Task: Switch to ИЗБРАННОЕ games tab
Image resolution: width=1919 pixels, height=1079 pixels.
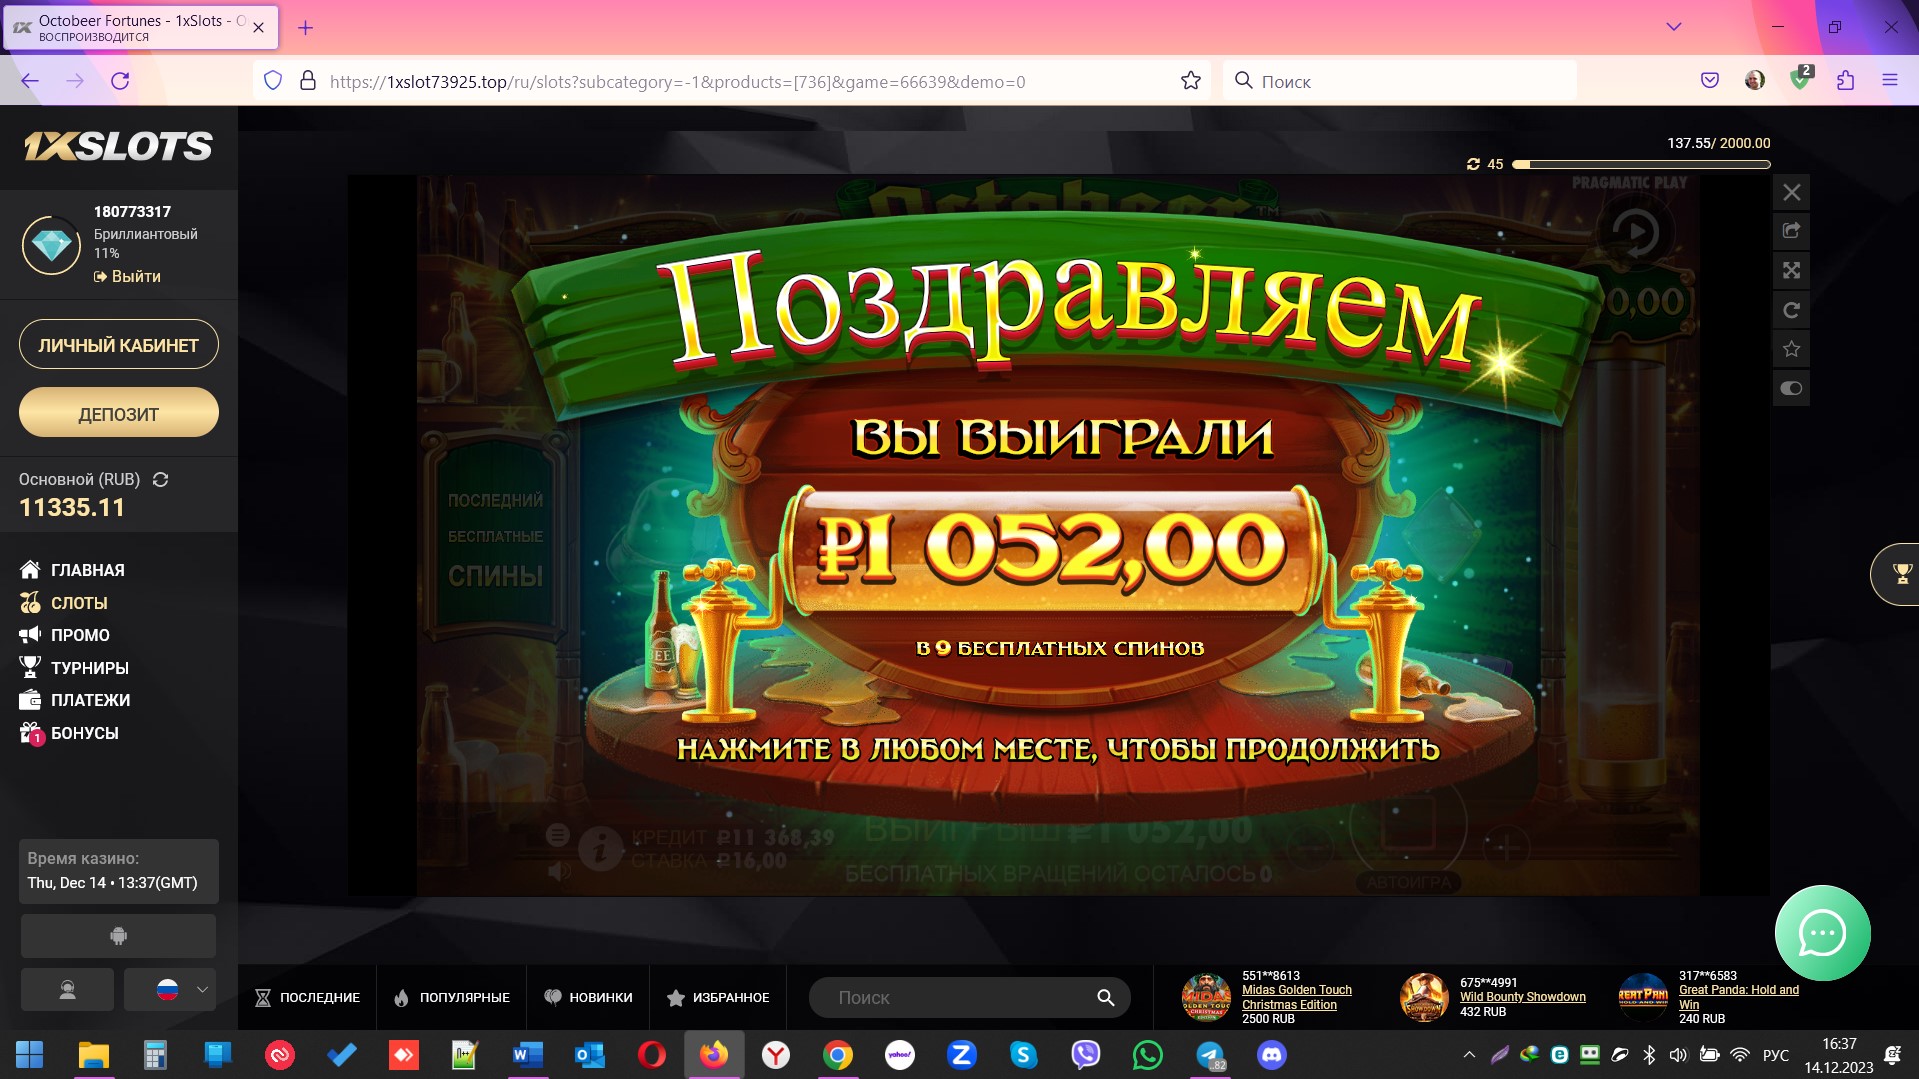Action: [x=718, y=998]
